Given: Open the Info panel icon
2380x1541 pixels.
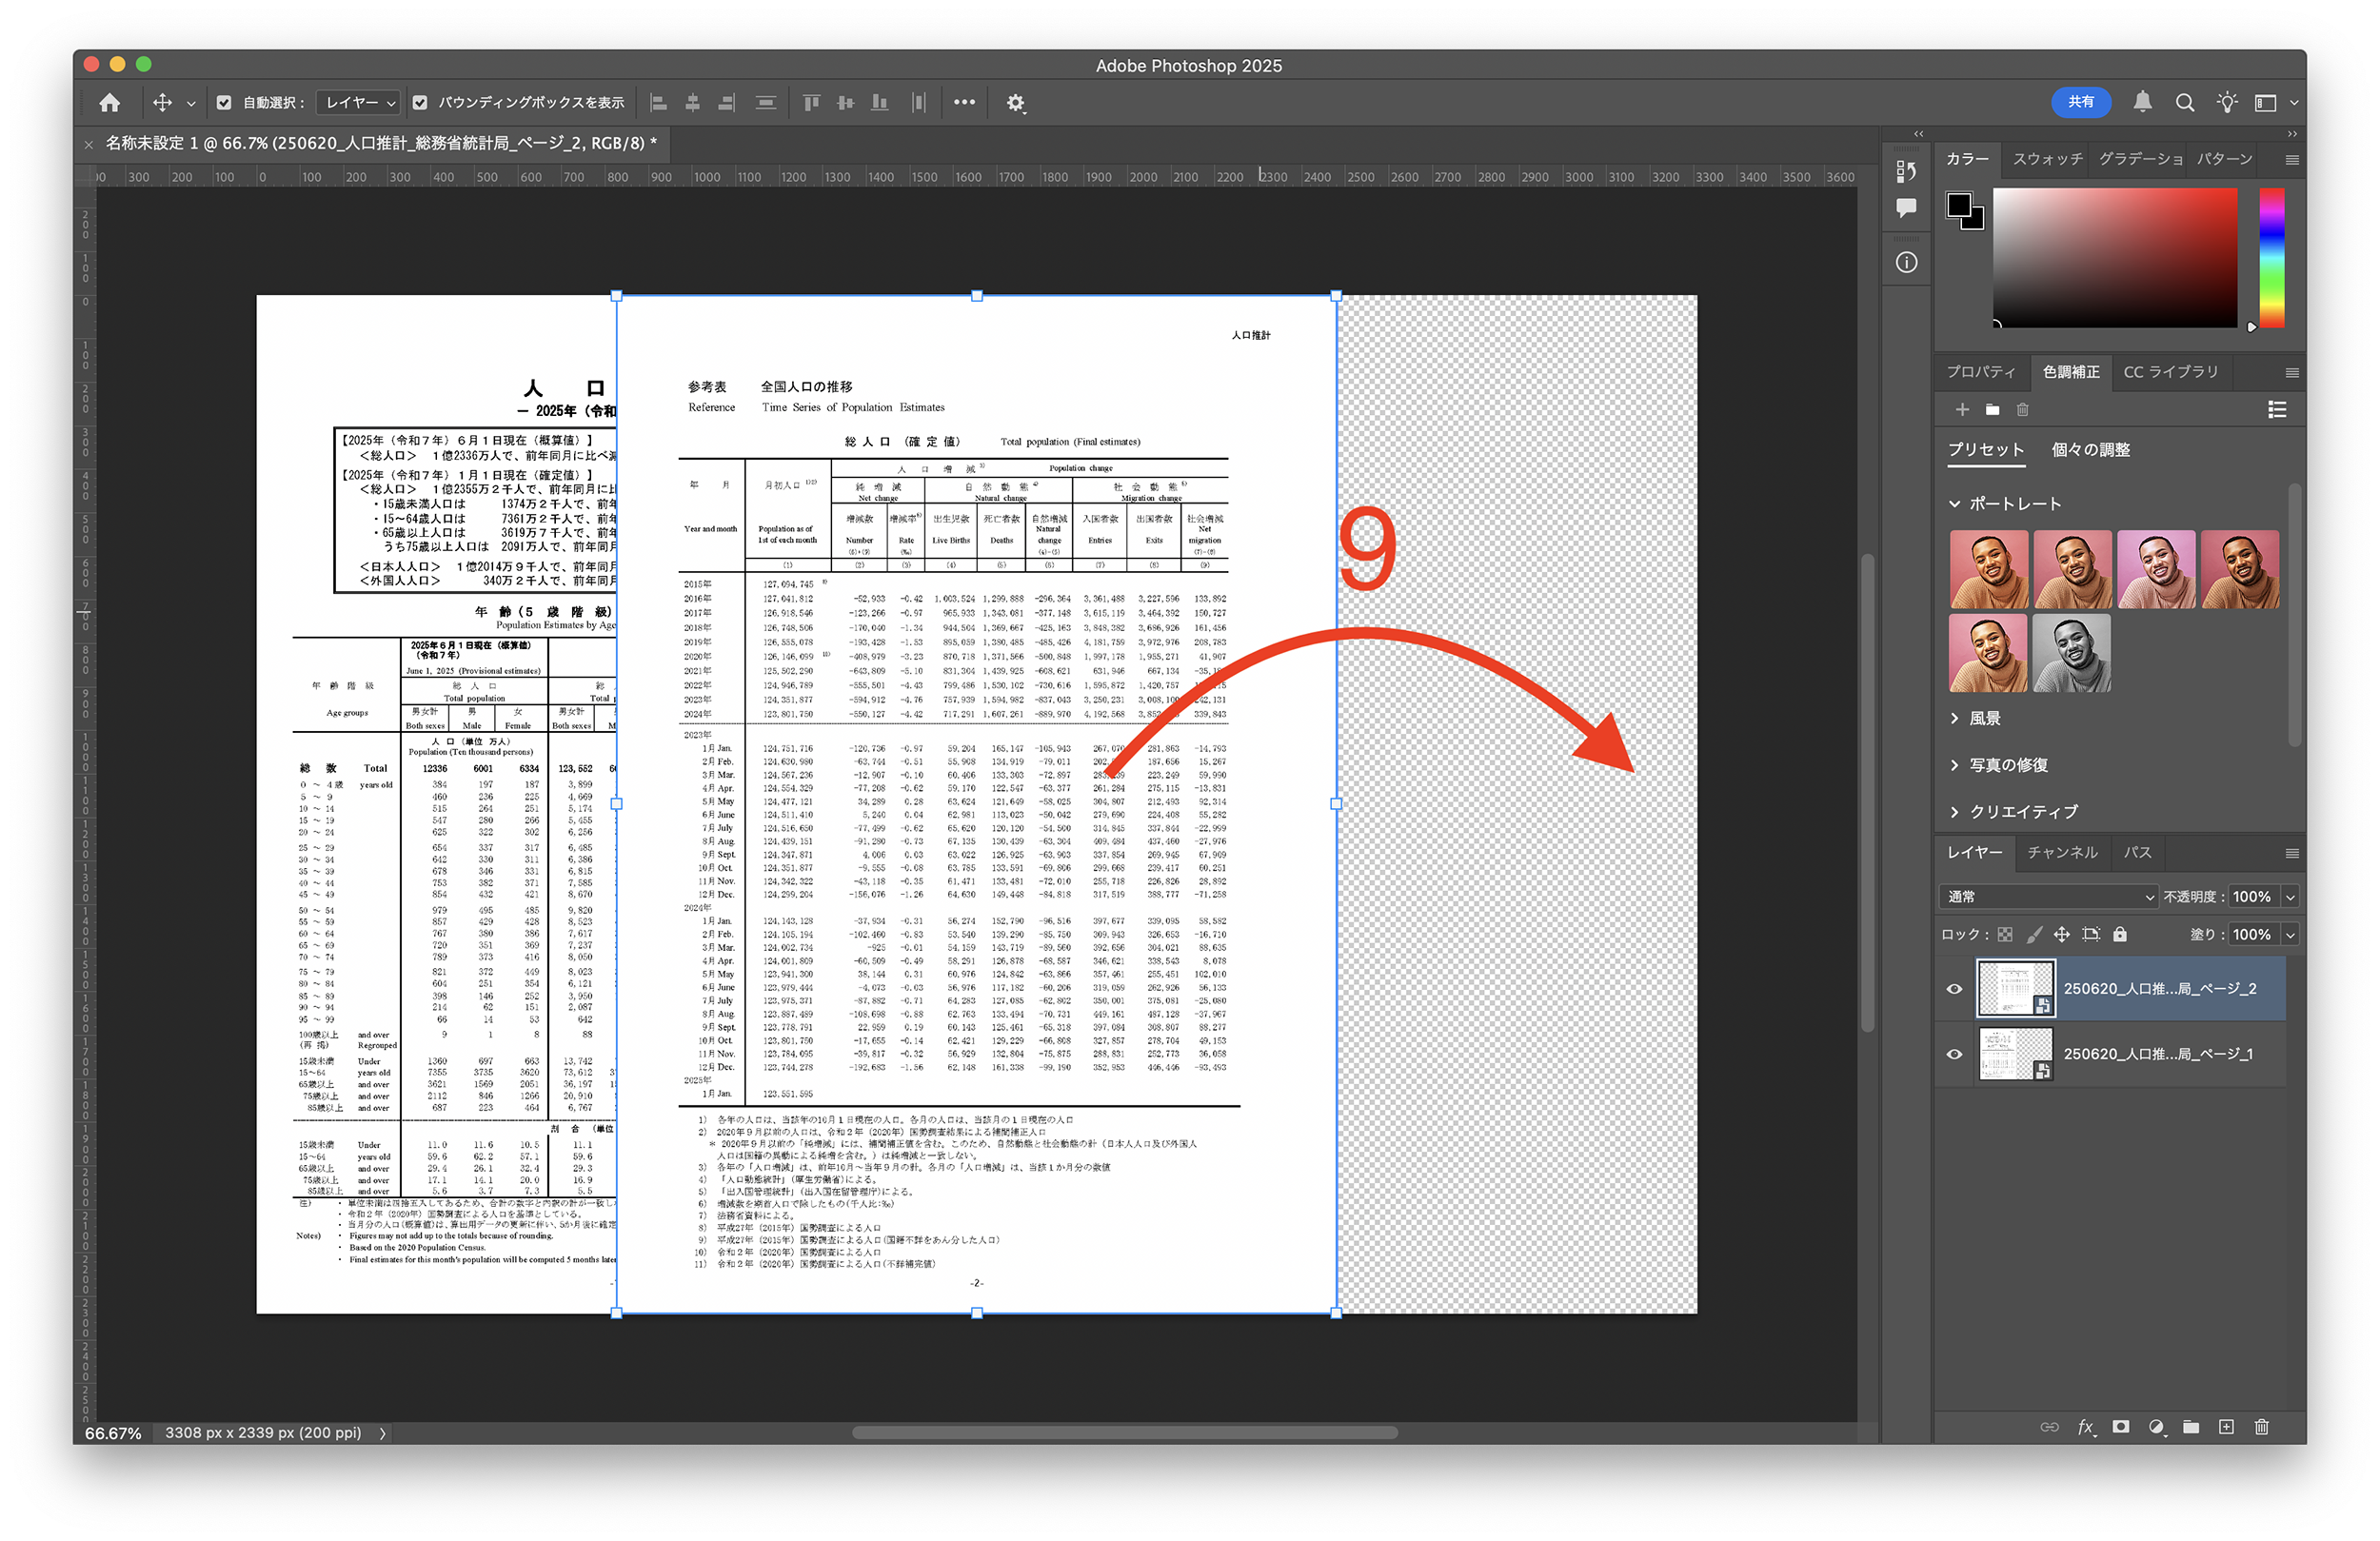Looking at the screenshot, I should point(1907,263).
